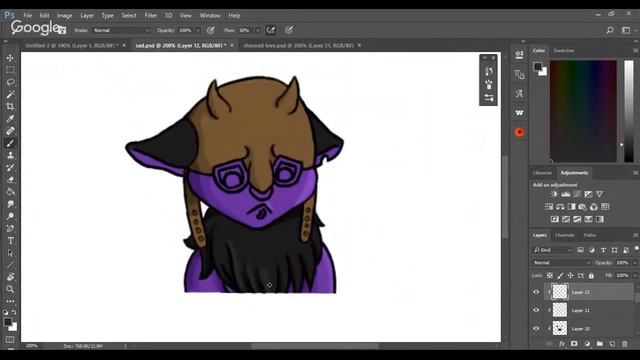The width and height of the screenshot is (640, 360).
Task: Create a new layer
Action: point(612,344)
